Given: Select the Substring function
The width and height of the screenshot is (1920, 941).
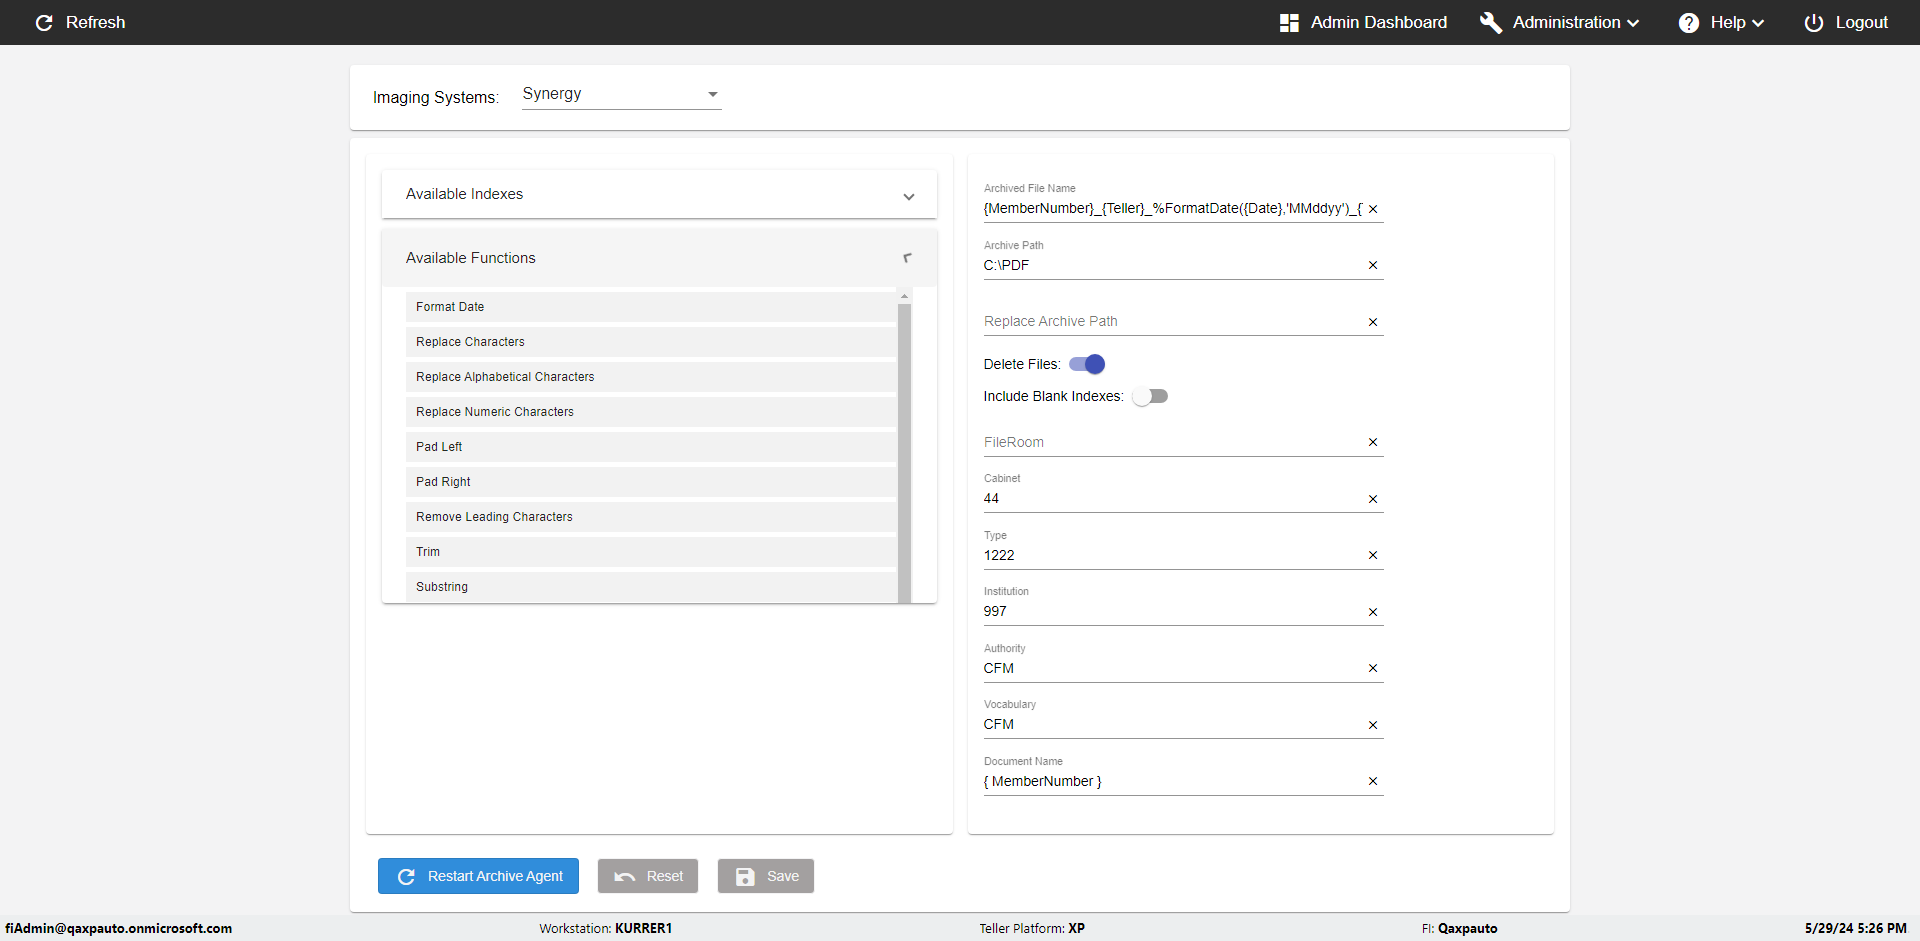Looking at the screenshot, I should [651, 587].
